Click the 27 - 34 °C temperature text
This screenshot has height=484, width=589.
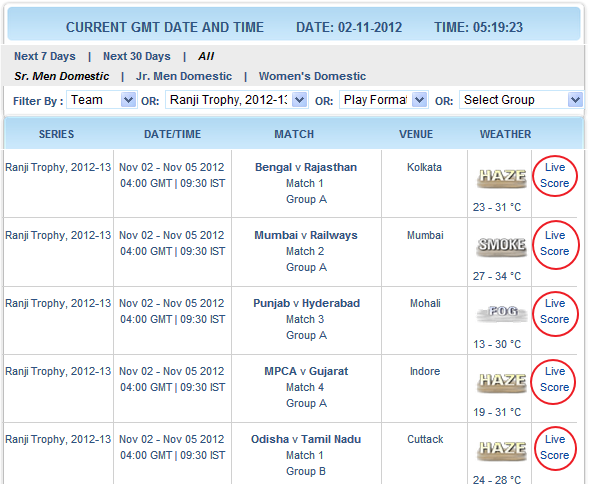(x=497, y=276)
